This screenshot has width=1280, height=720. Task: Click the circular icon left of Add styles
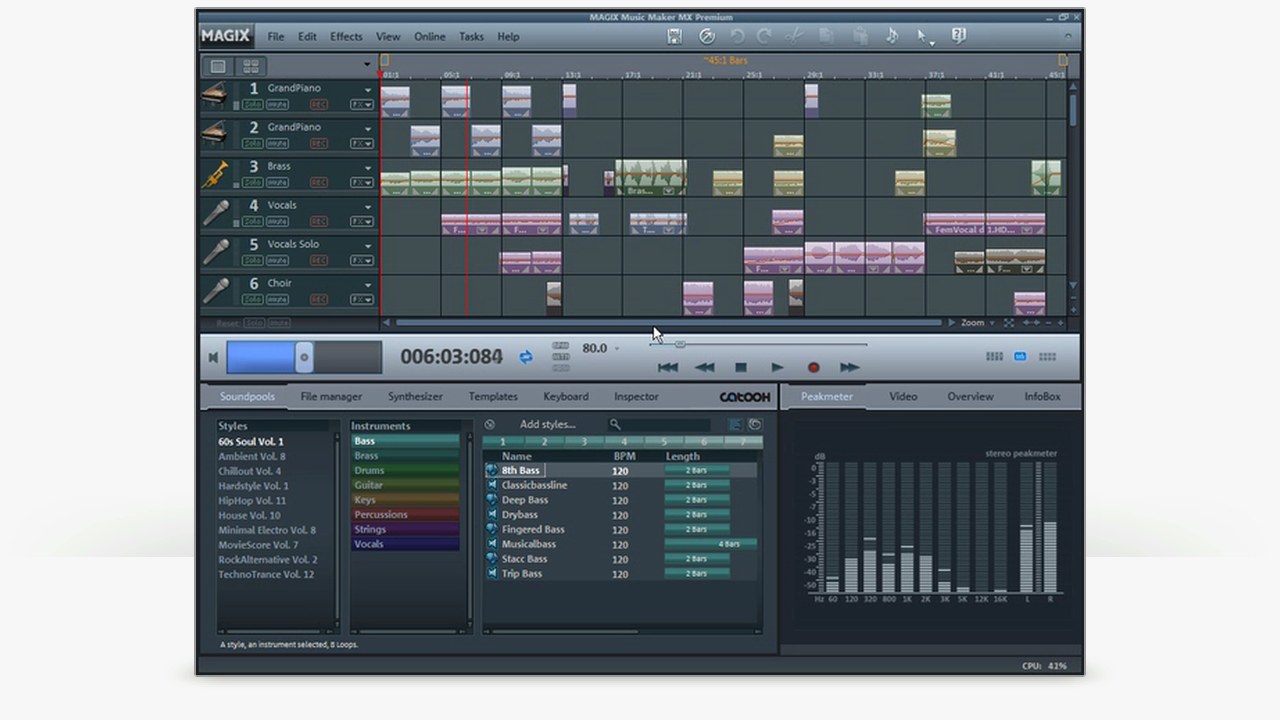coord(490,425)
